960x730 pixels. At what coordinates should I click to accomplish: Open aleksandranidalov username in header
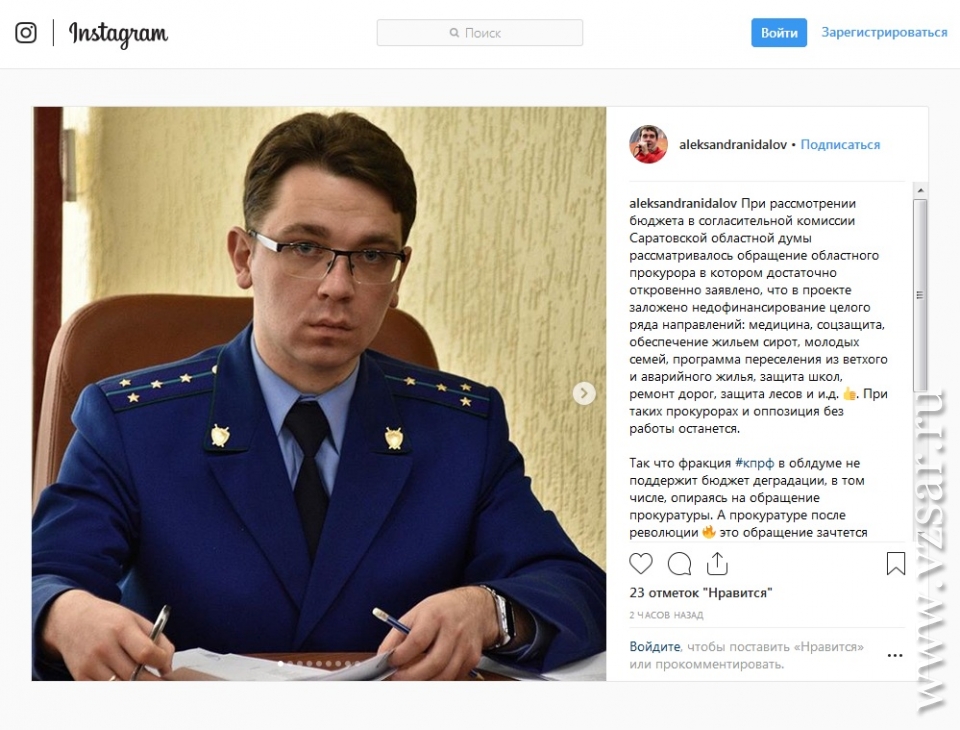[x=733, y=145]
